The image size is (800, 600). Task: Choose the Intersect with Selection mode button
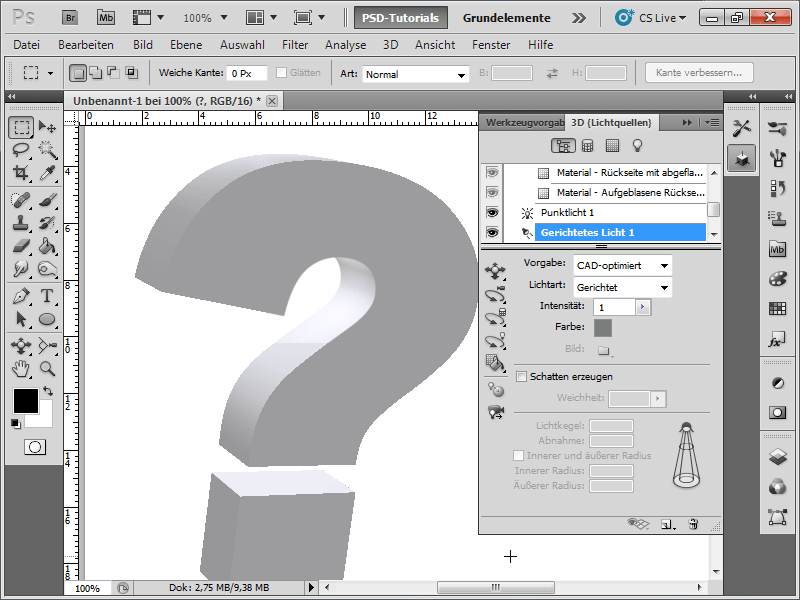[132, 73]
